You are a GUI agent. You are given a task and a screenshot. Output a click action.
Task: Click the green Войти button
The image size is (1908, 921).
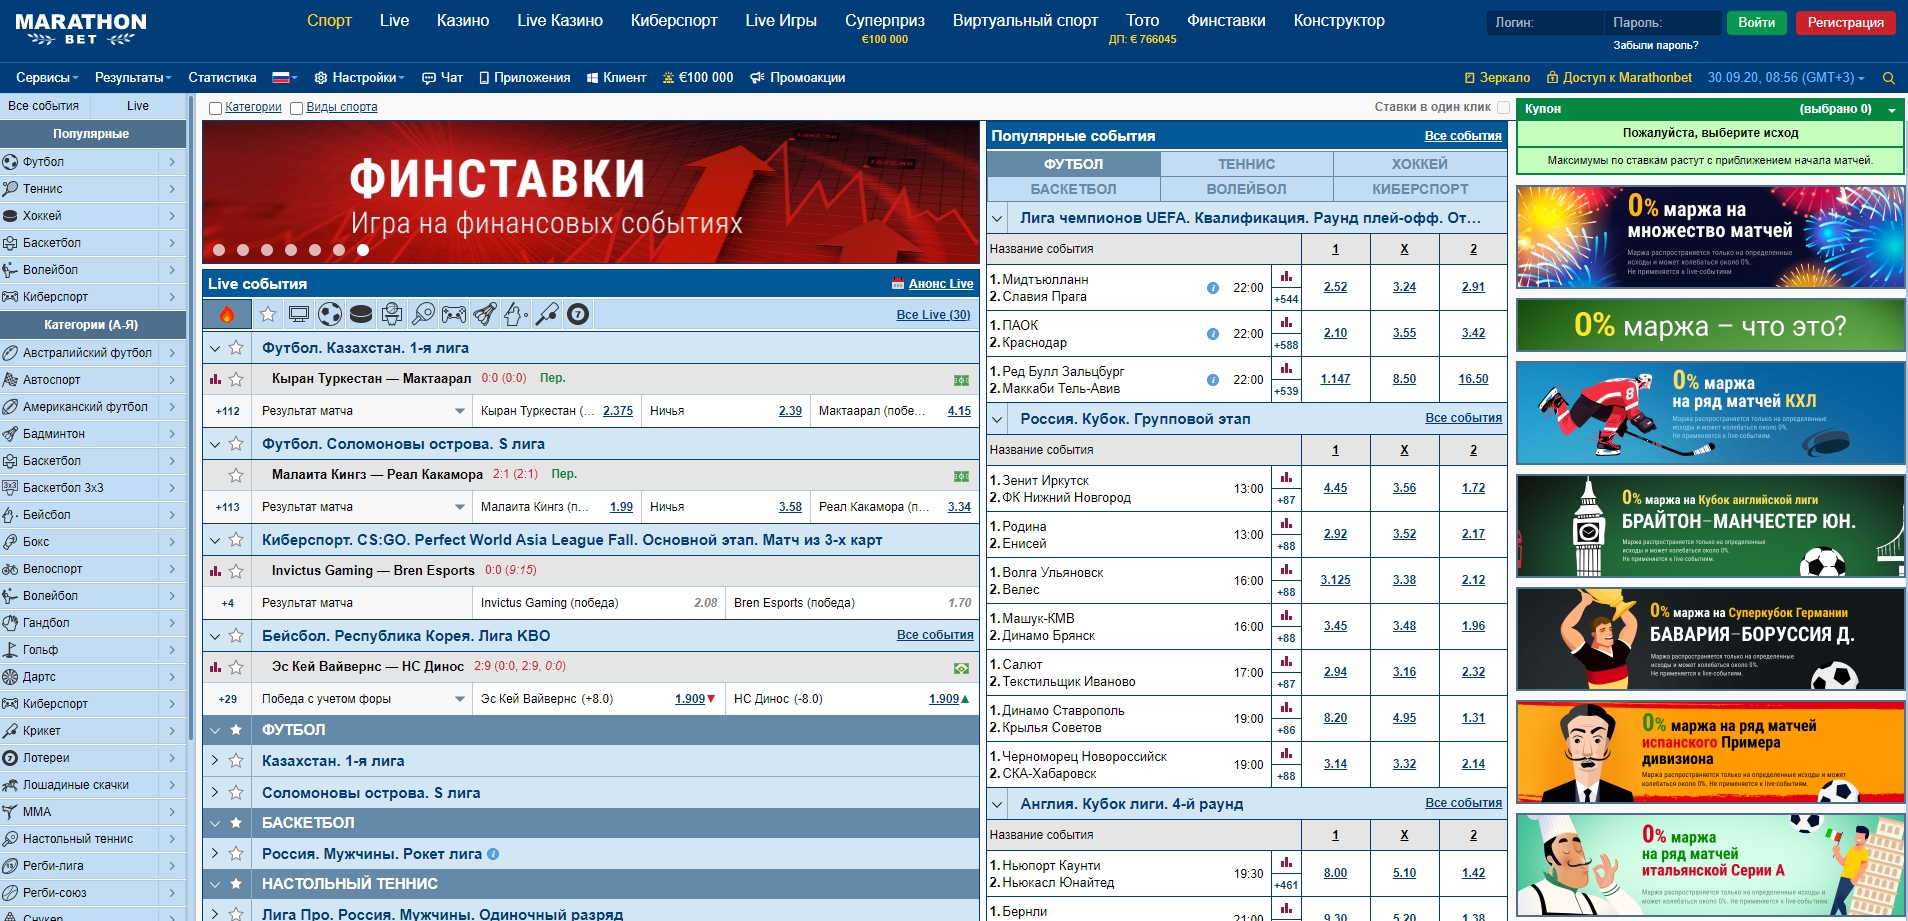tap(1757, 22)
